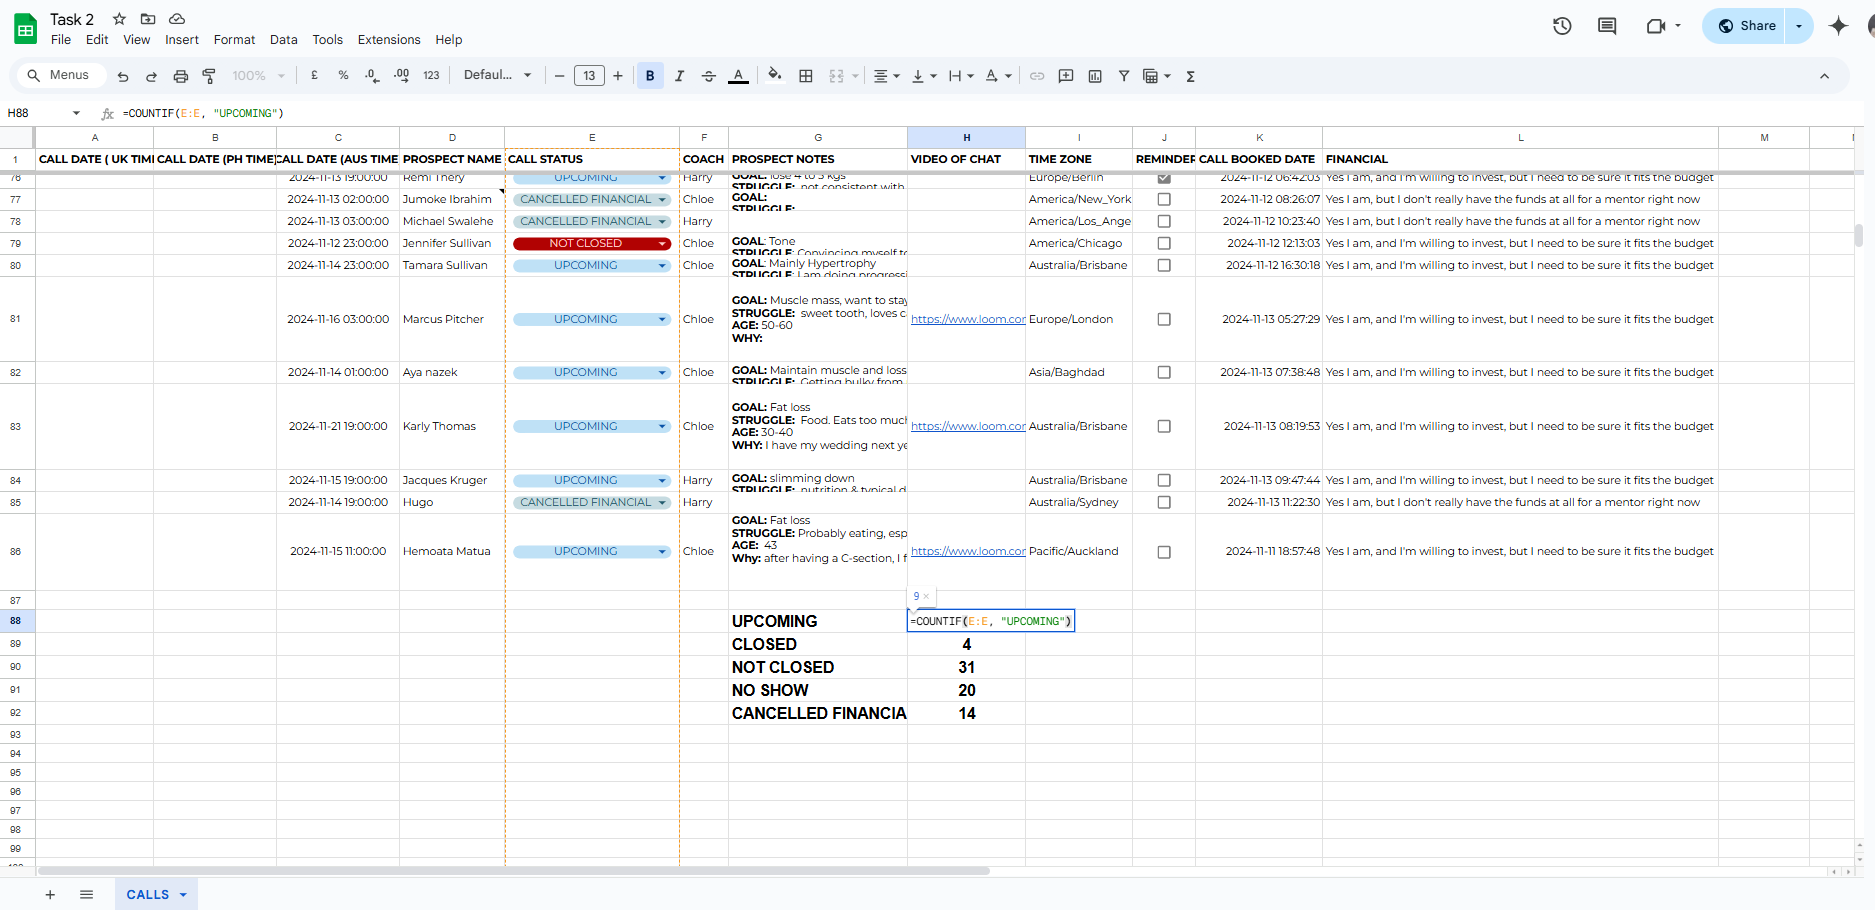Tick the reminder checkbox for Jacques Kruger
Image resolution: width=1875 pixels, height=910 pixels.
click(1164, 480)
